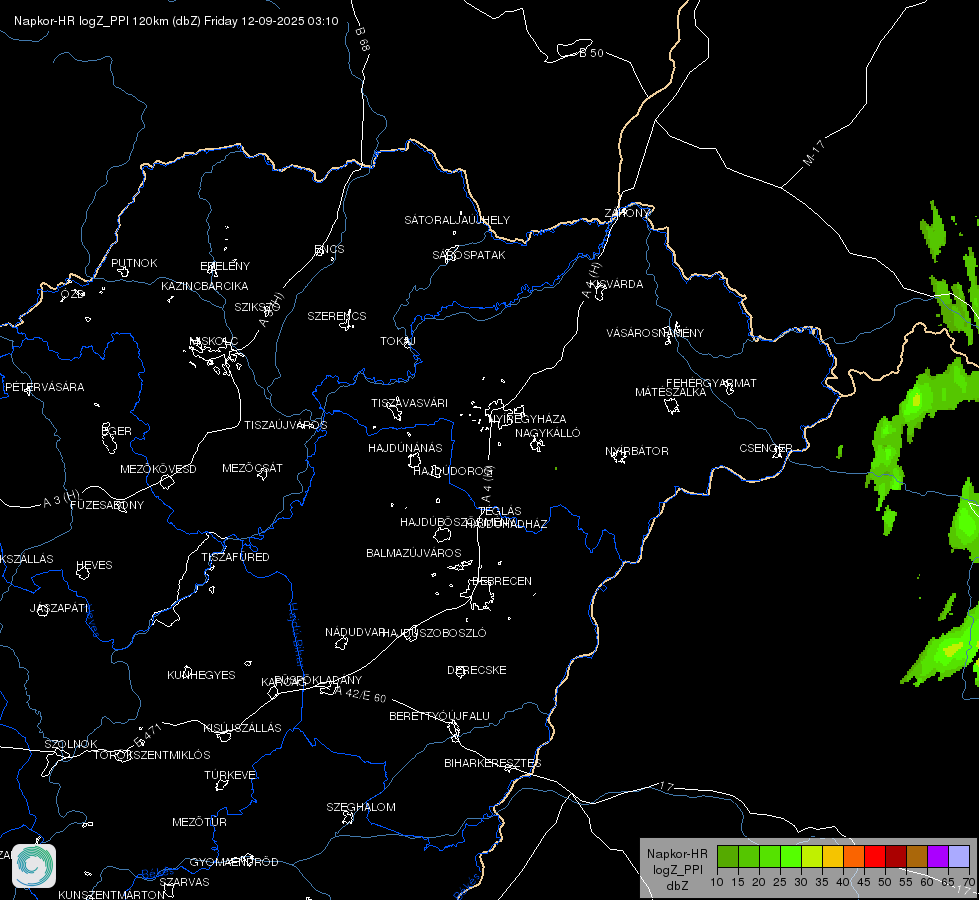Click the MATESZALKA label
Screen dimensions: 979x900
tap(671, 392)
